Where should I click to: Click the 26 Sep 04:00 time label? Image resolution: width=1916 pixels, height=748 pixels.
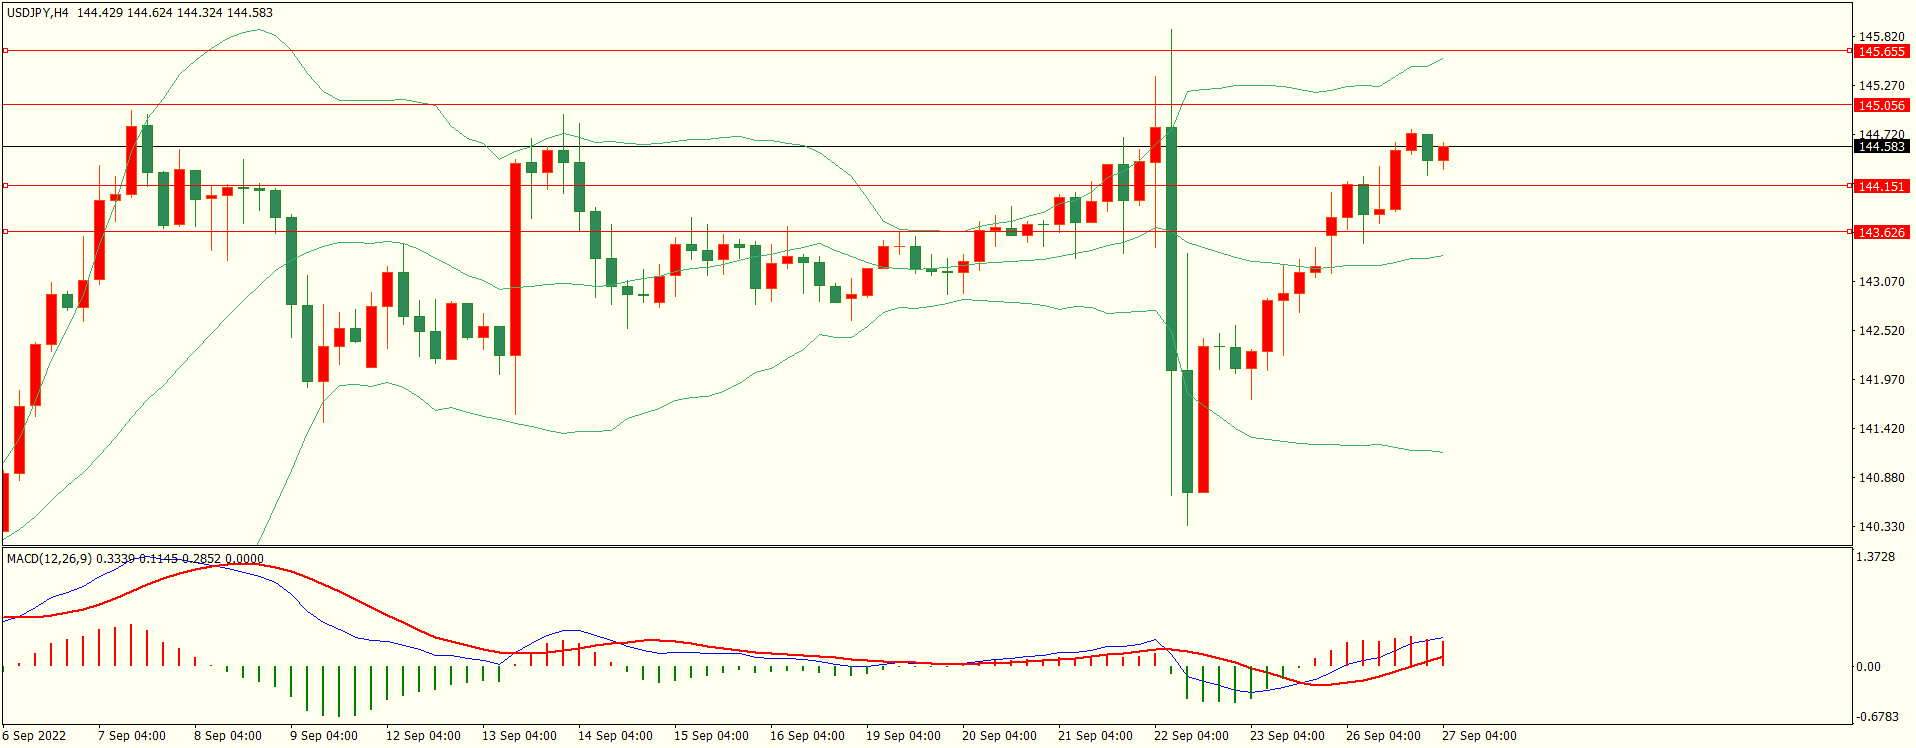[1384, 736]
